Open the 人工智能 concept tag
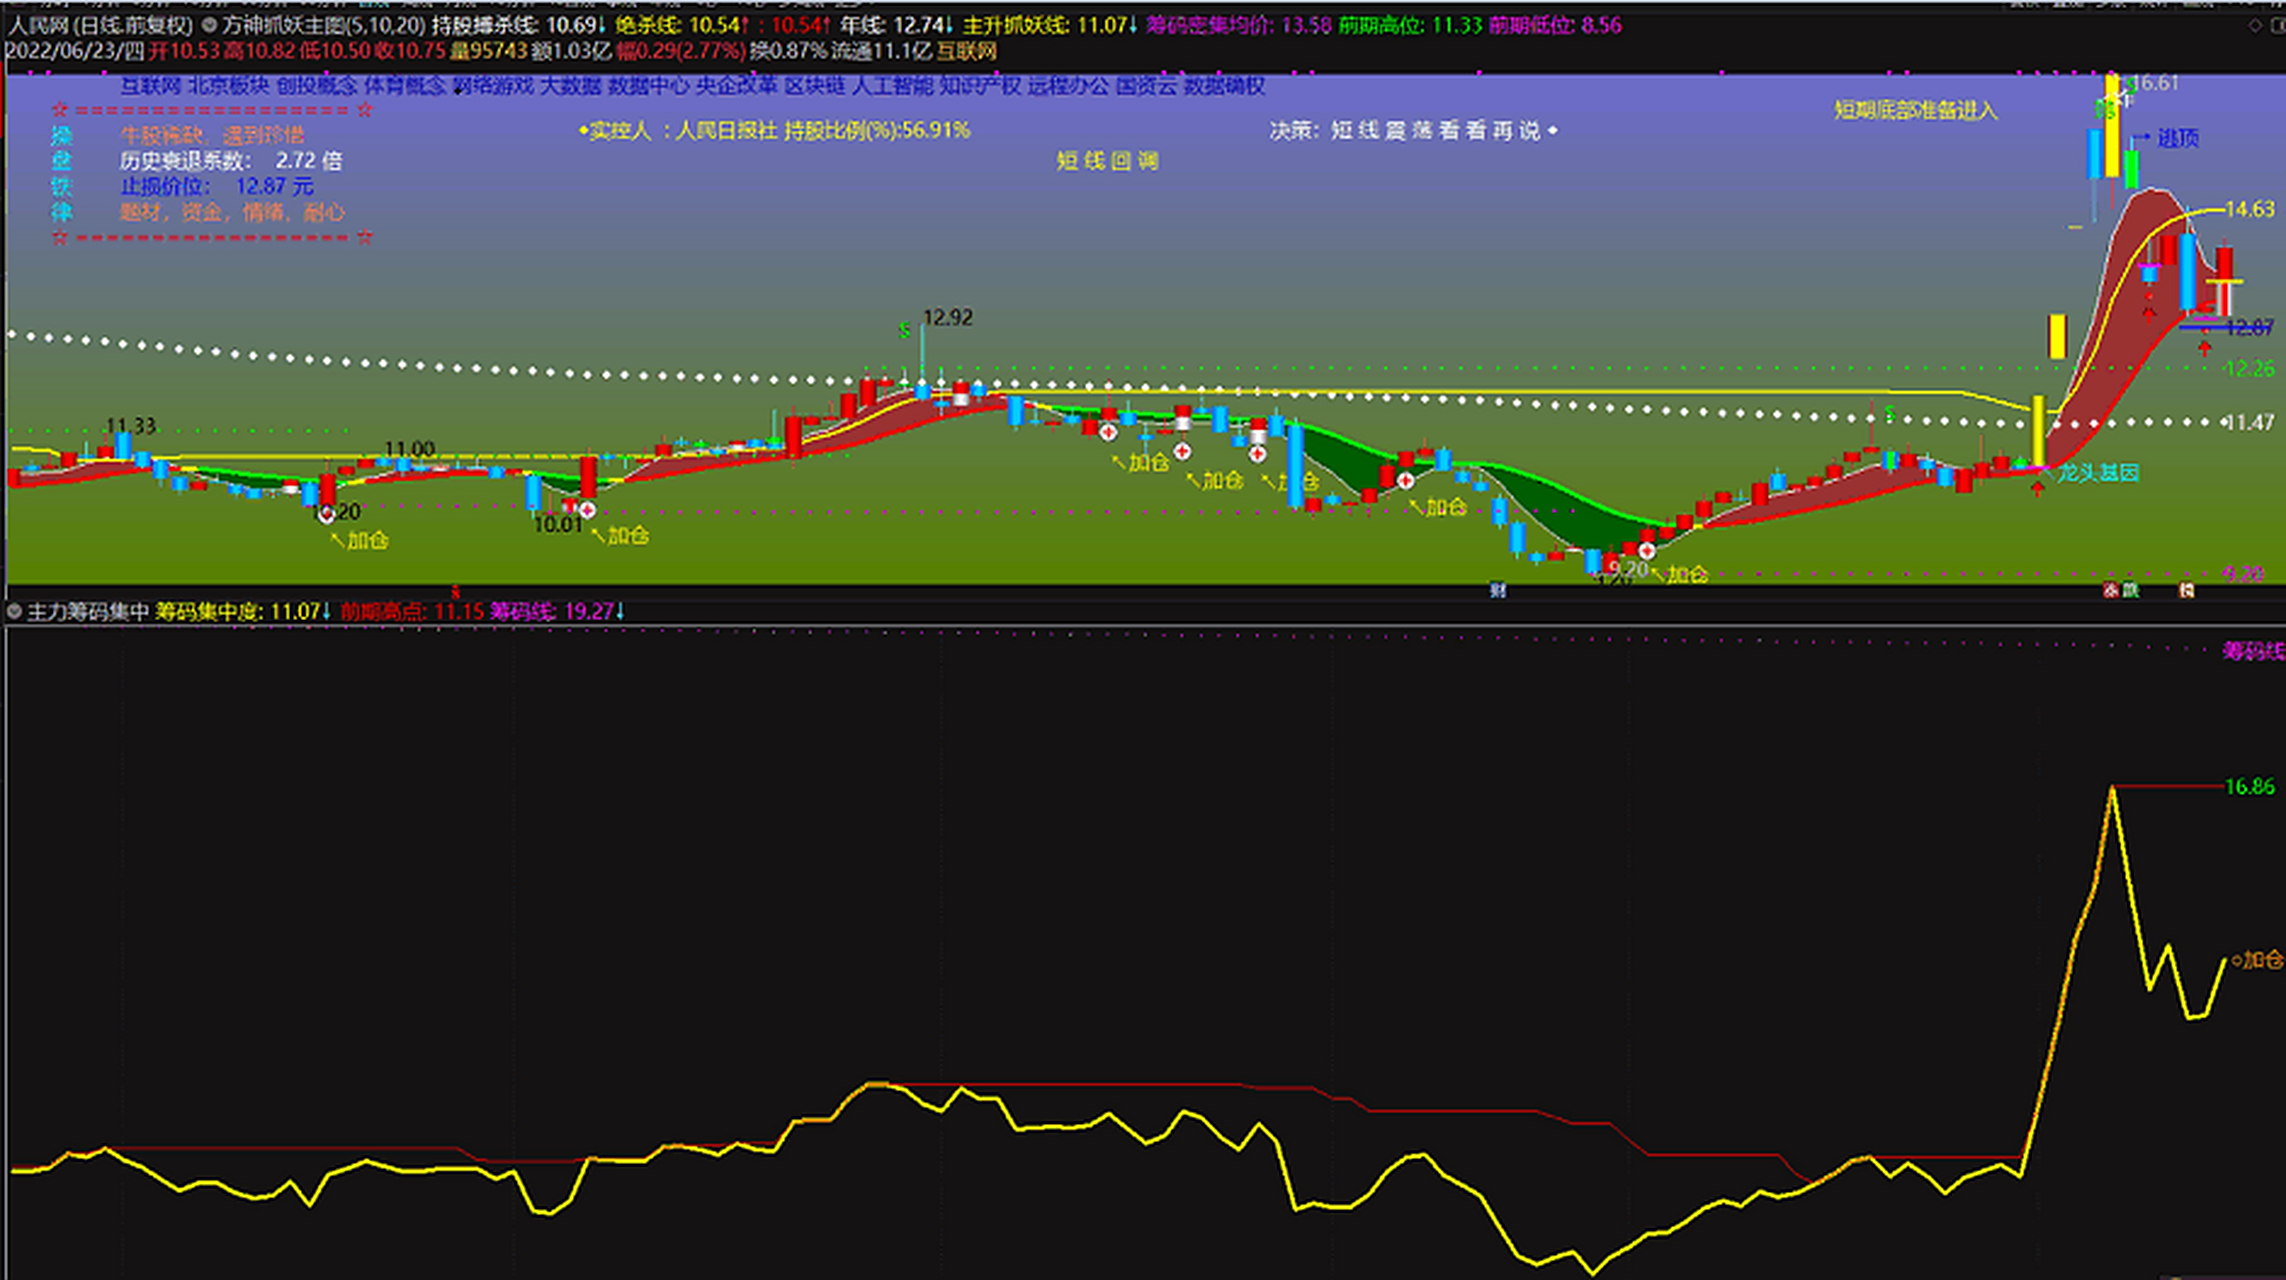 coord(892,86)
